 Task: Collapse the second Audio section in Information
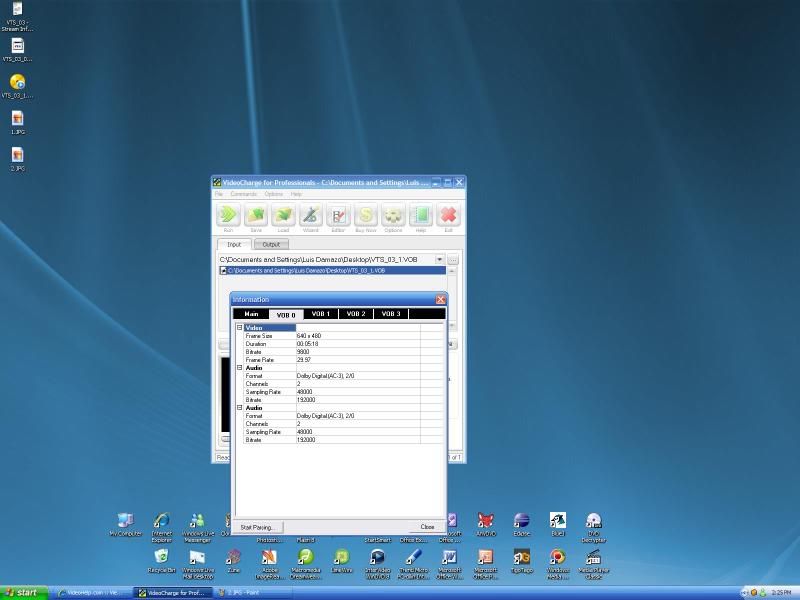(239, 408)
